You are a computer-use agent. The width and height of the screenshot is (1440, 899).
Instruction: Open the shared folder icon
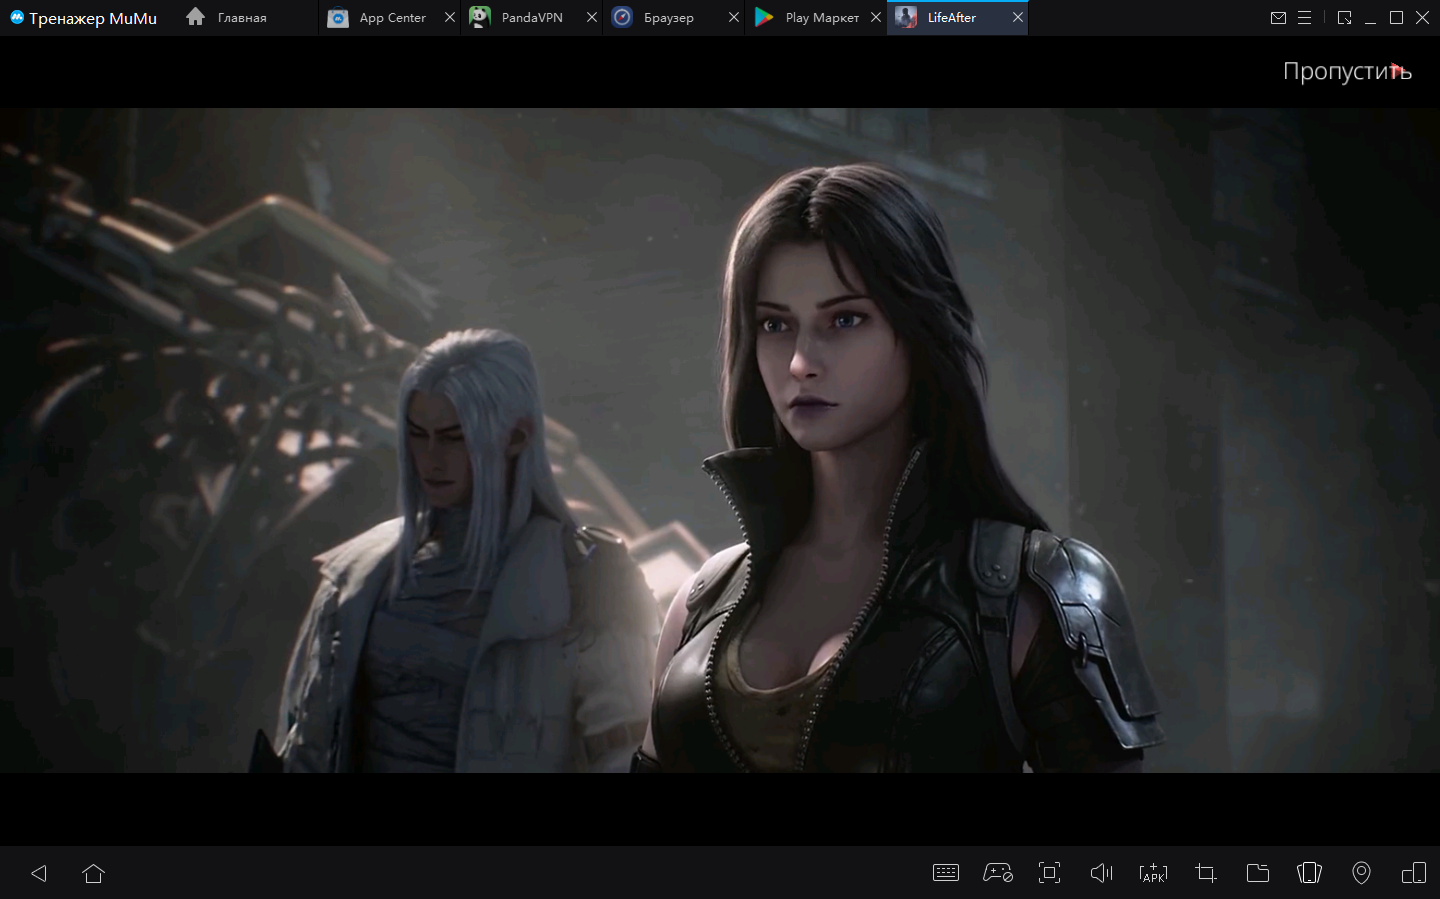(x=1258, y=873)
